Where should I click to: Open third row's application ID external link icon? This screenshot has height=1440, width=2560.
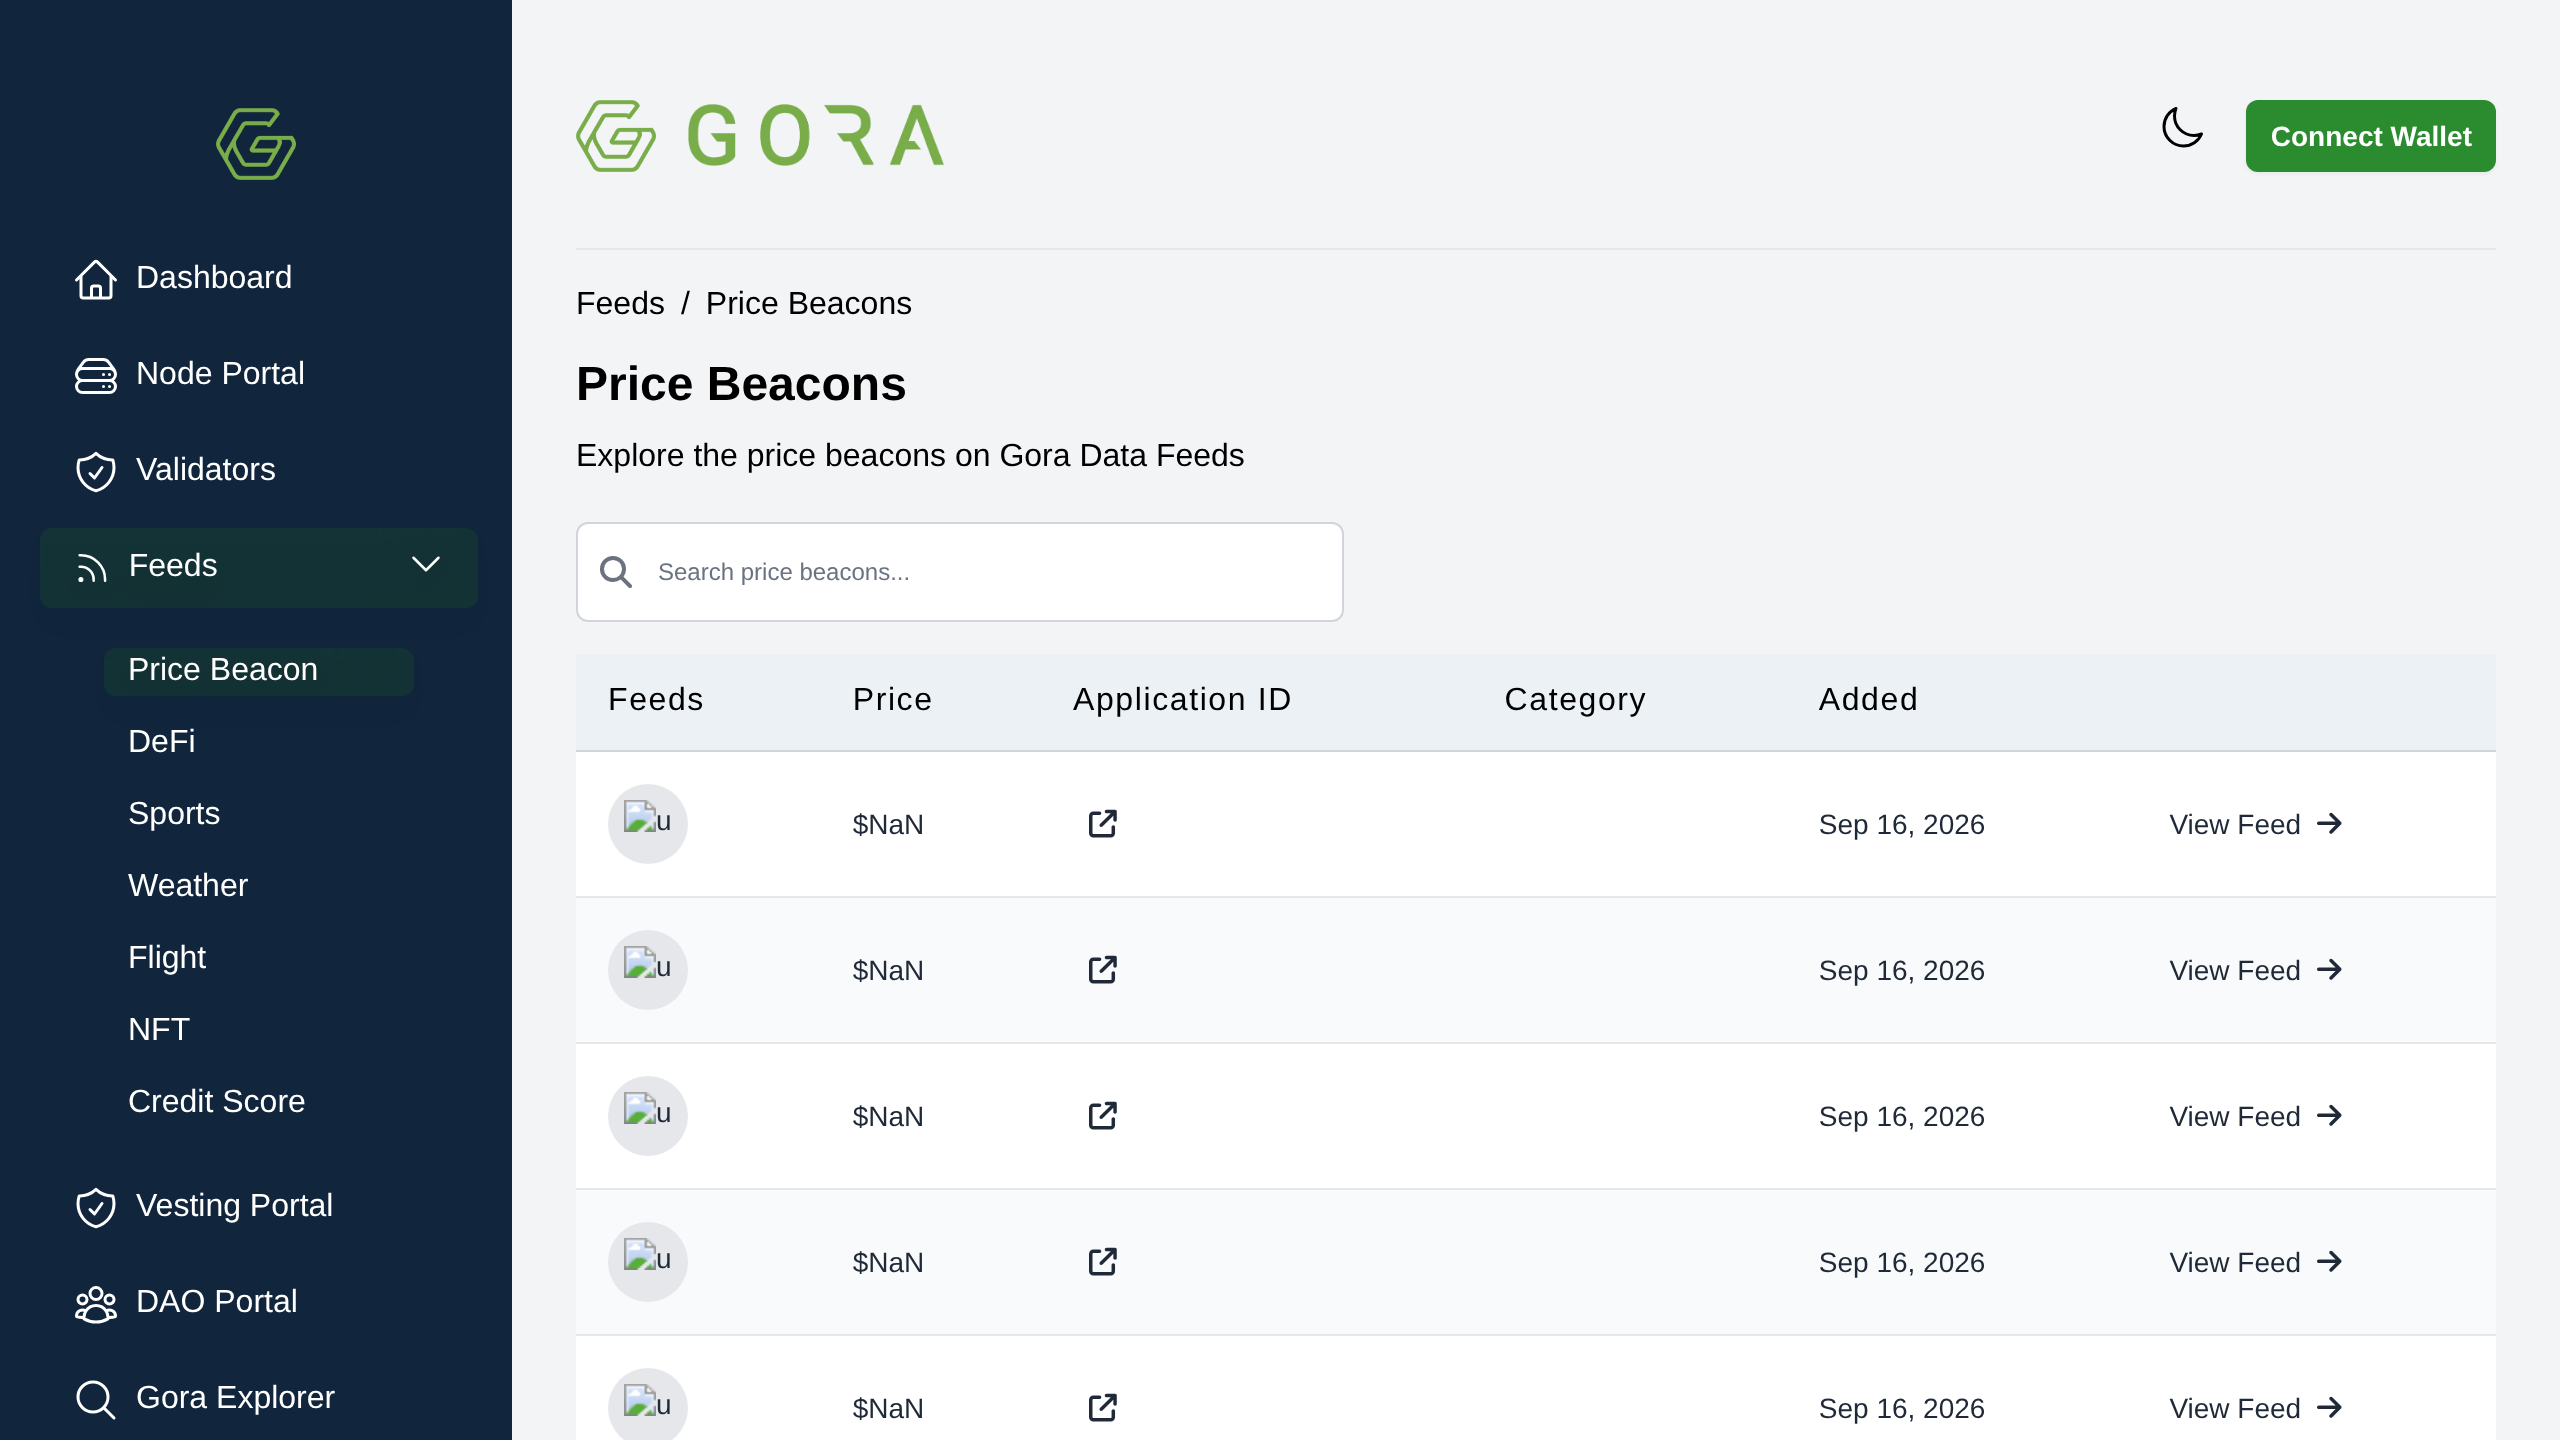[1102, 1115]
